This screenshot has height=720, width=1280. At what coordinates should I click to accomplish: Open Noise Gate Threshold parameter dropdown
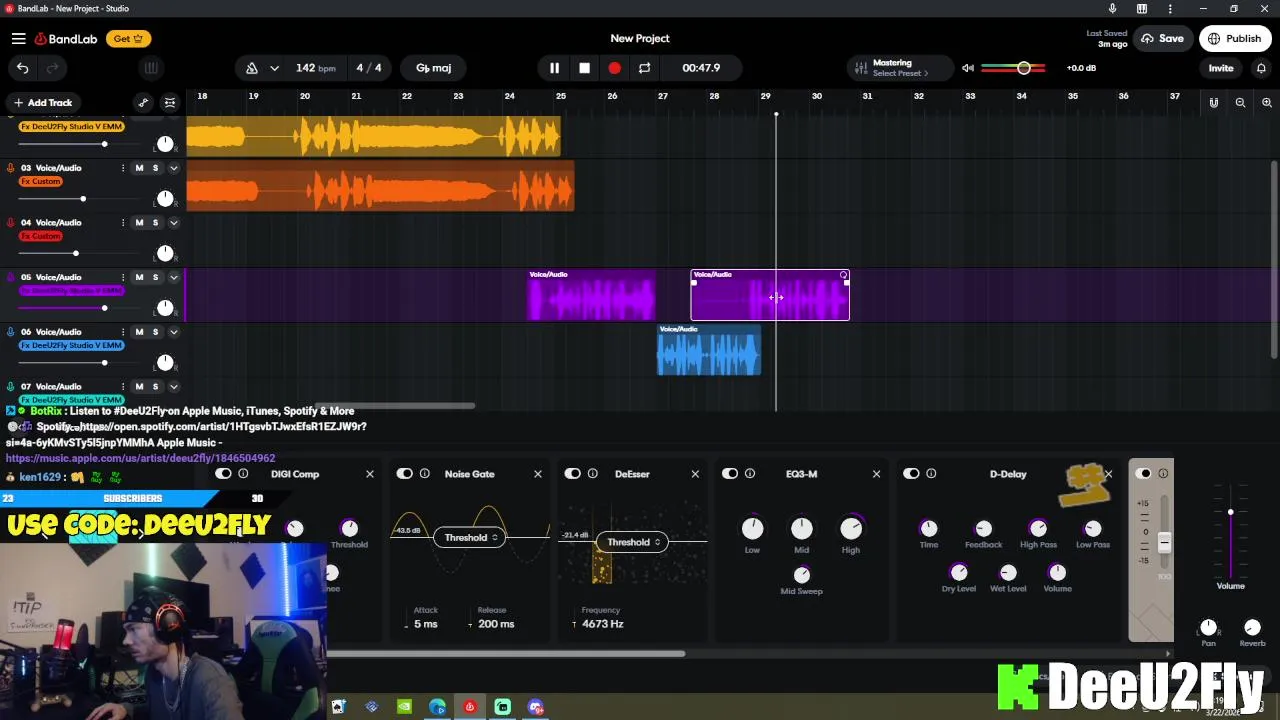(x=471, y=537)
